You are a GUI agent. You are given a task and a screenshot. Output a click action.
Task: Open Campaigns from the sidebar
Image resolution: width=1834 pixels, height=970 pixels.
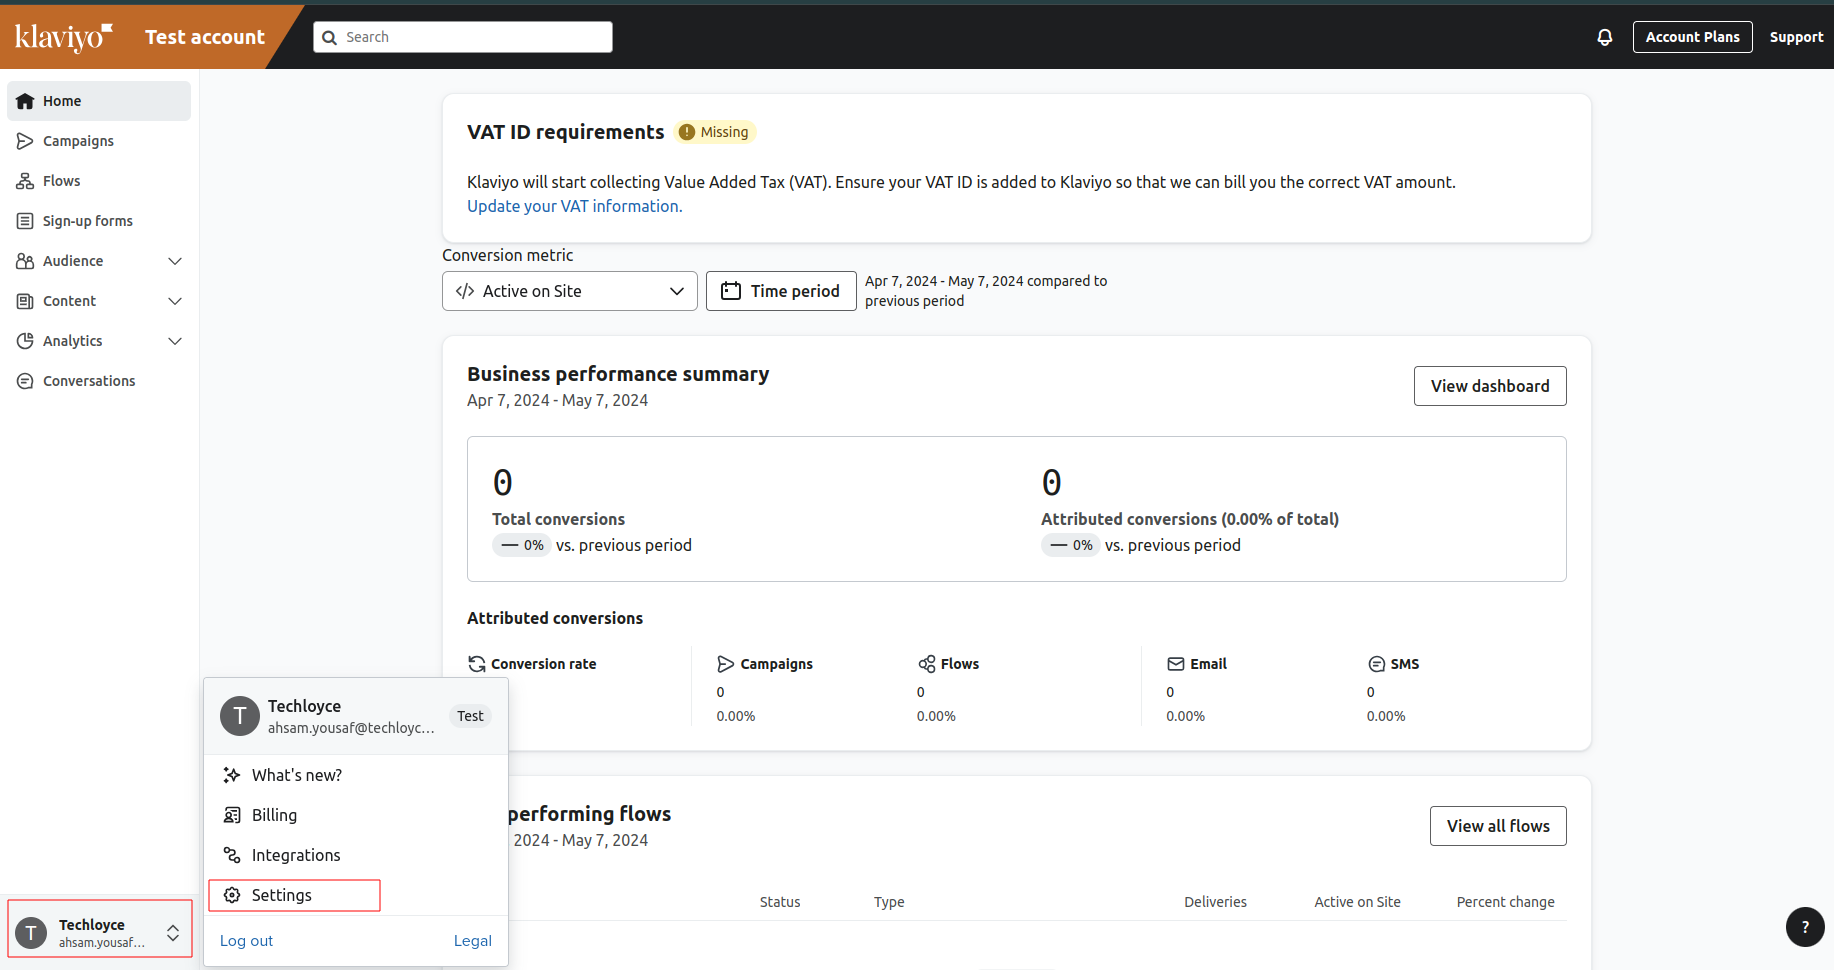(x=99, y=141)
